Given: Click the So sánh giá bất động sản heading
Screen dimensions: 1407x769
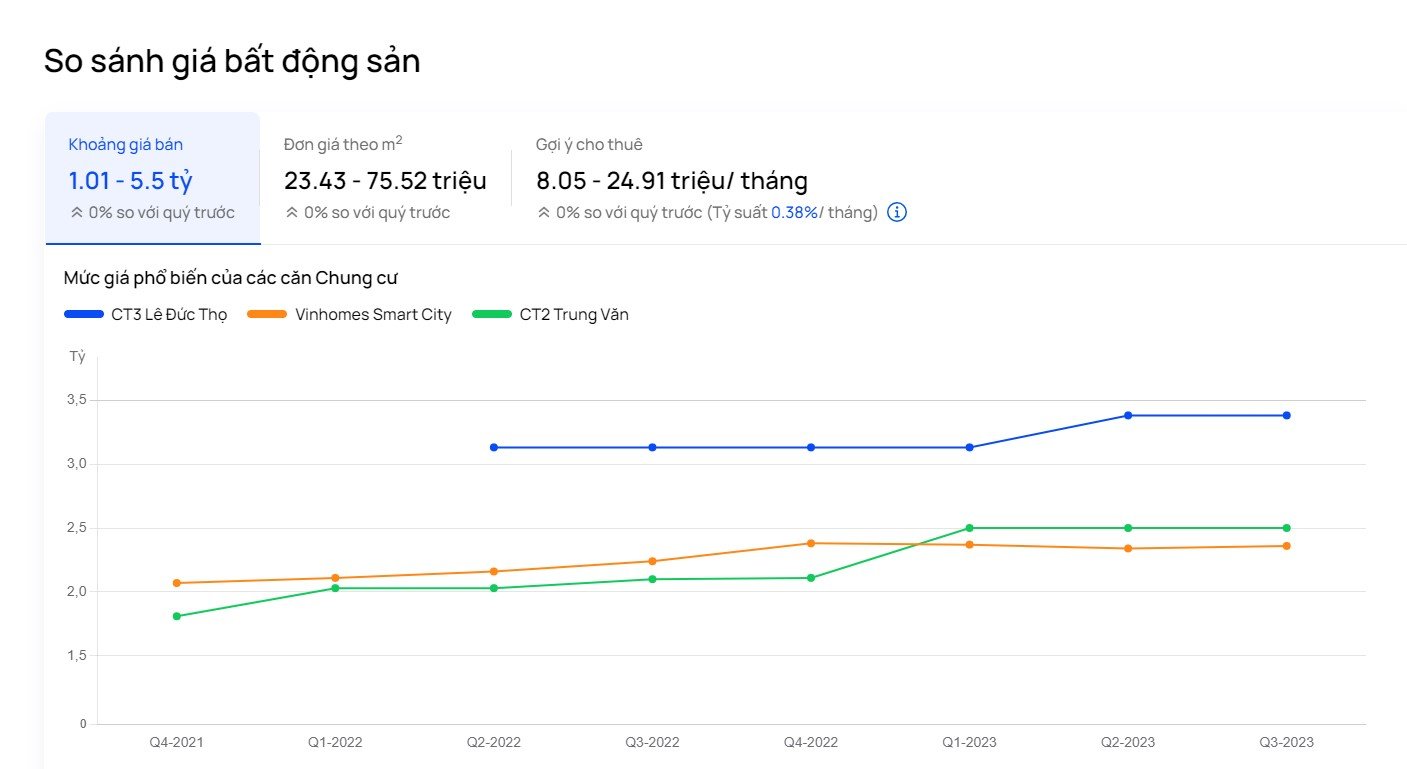Looking at the screenshot, I should [x=232, y=61].
